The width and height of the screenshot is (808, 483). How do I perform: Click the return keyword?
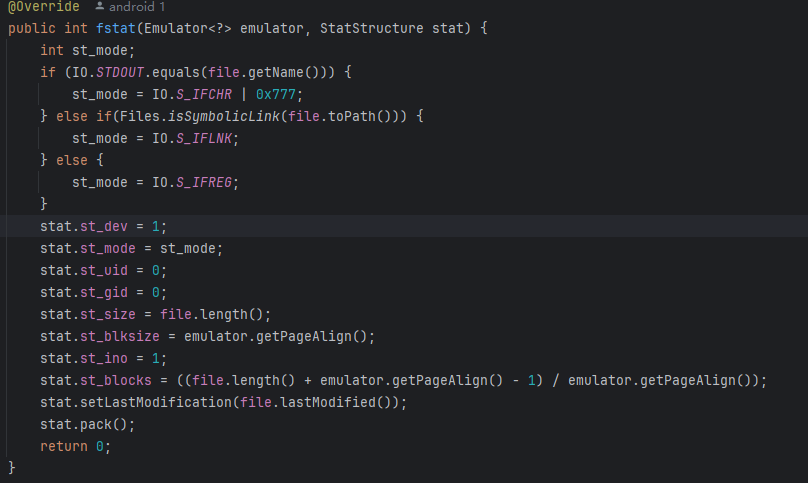[x=63, y=446]
